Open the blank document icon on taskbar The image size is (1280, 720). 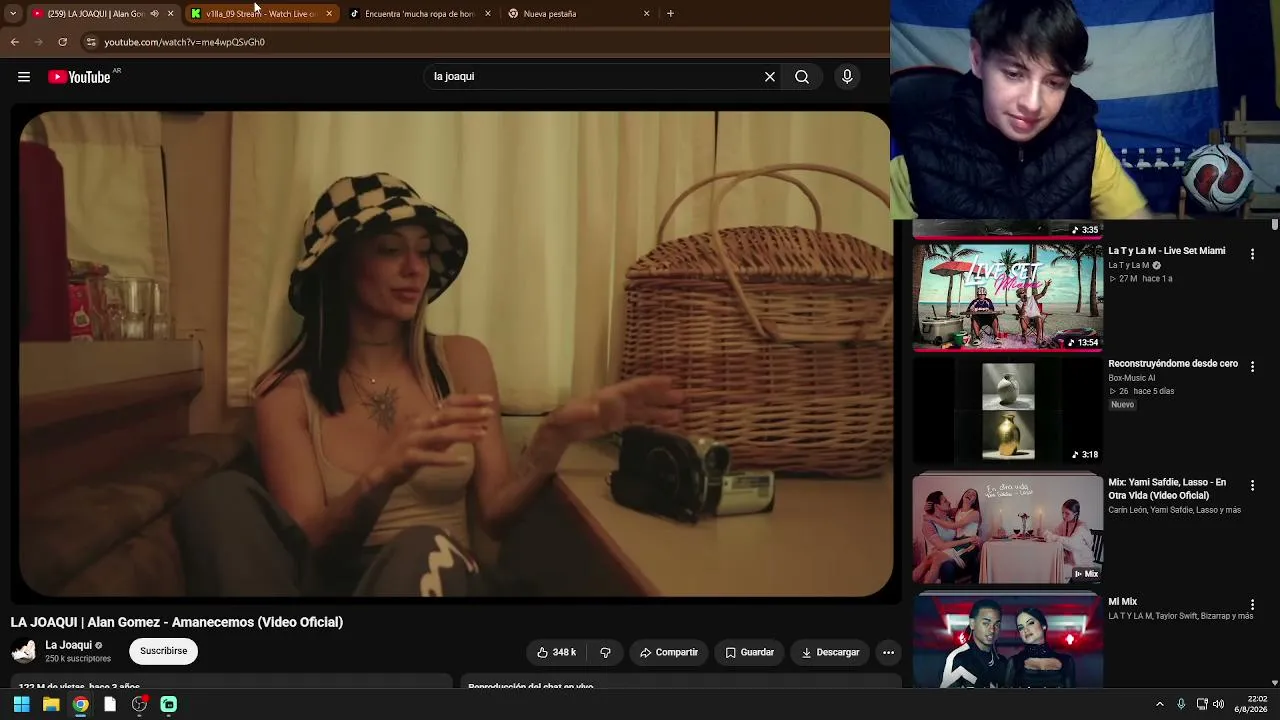110,705
